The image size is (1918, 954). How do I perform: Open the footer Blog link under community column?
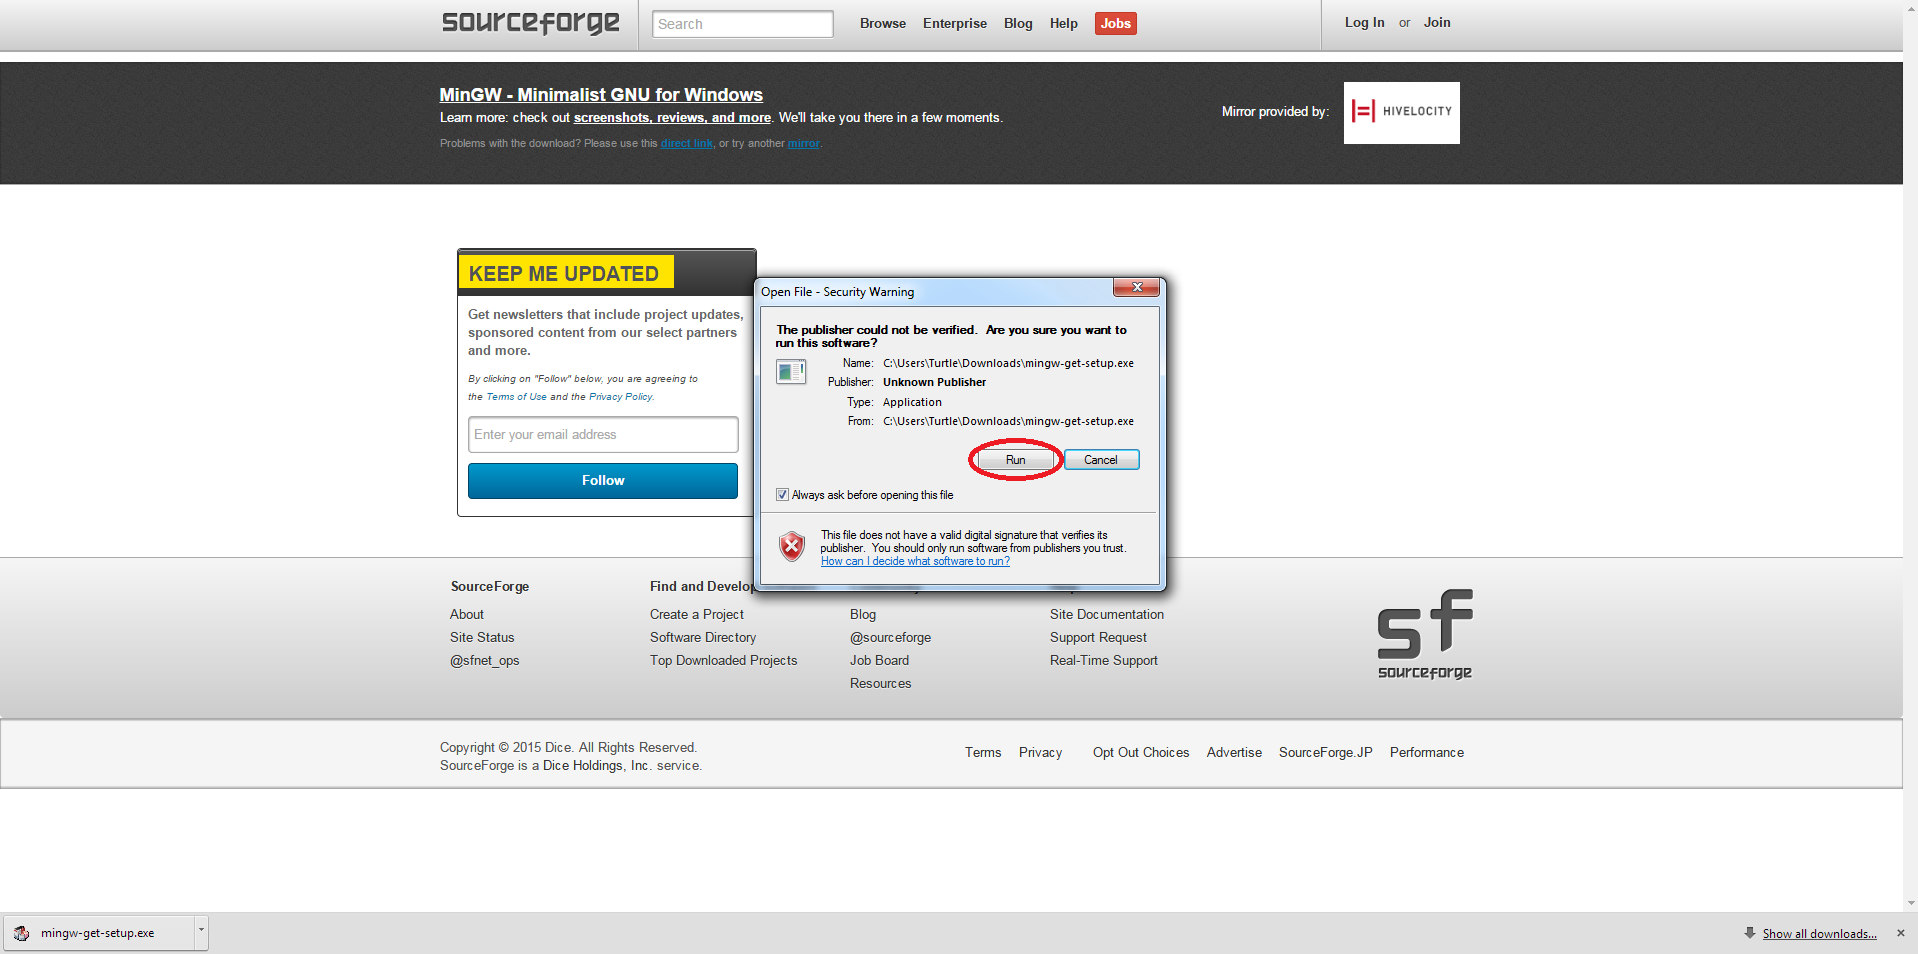point(863,615)
